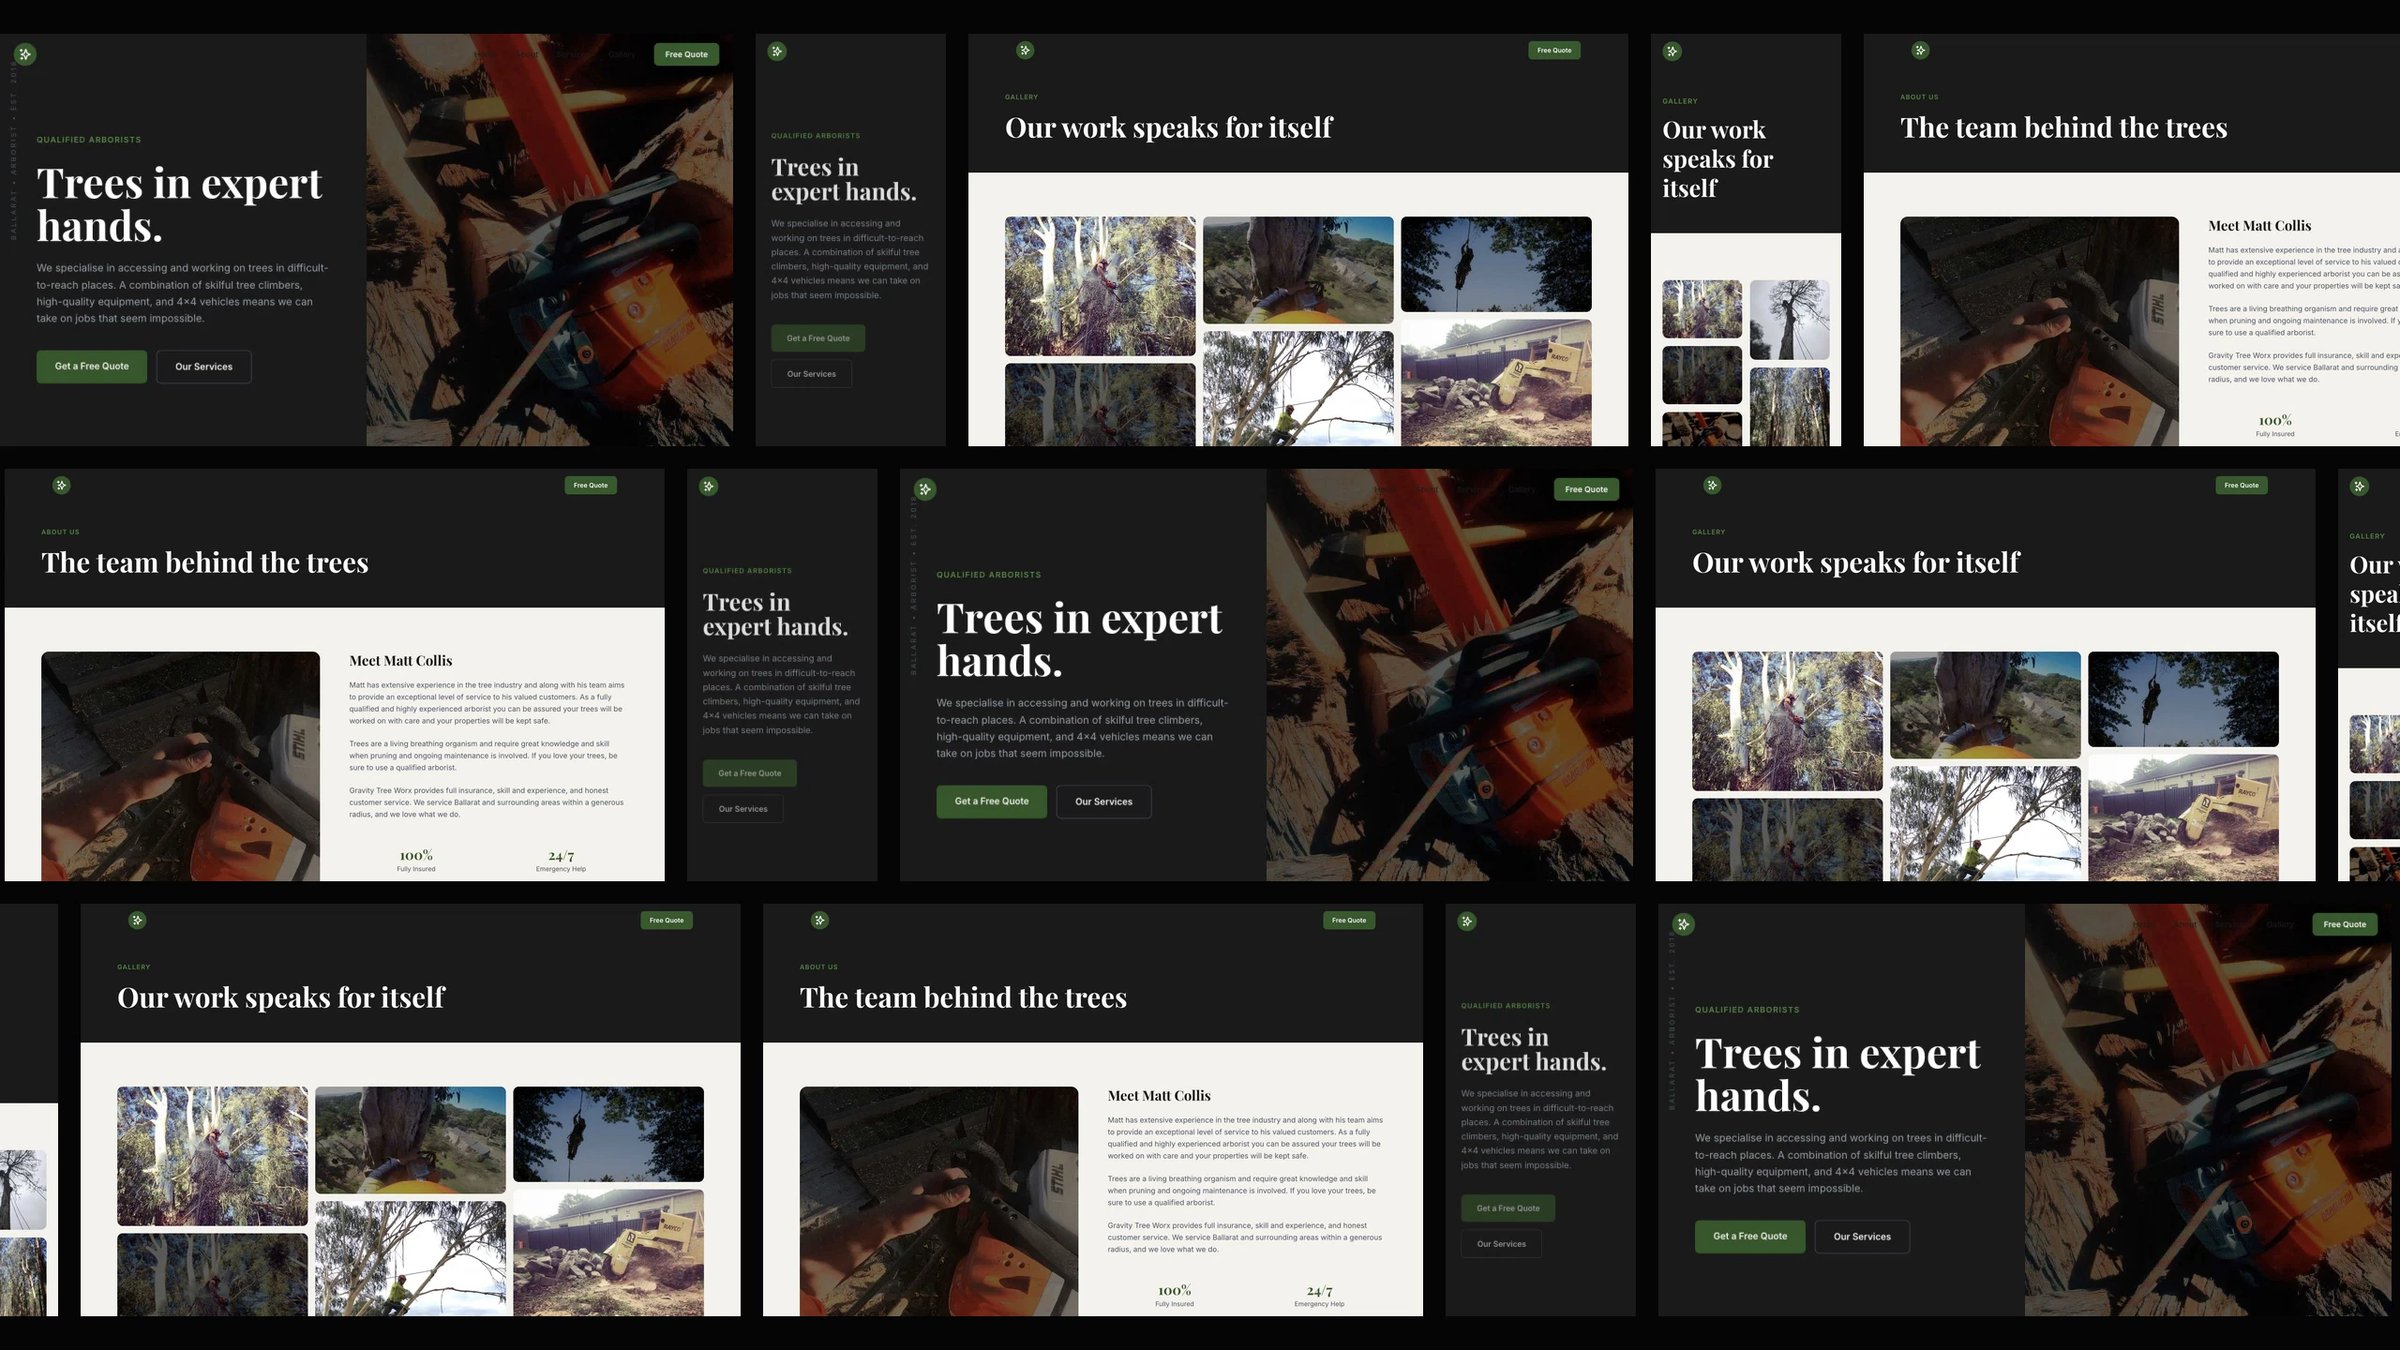Click '24/7' stat in bottom-row About mockup
The image size is (2400, 1350).
tap(1319, 1291)
